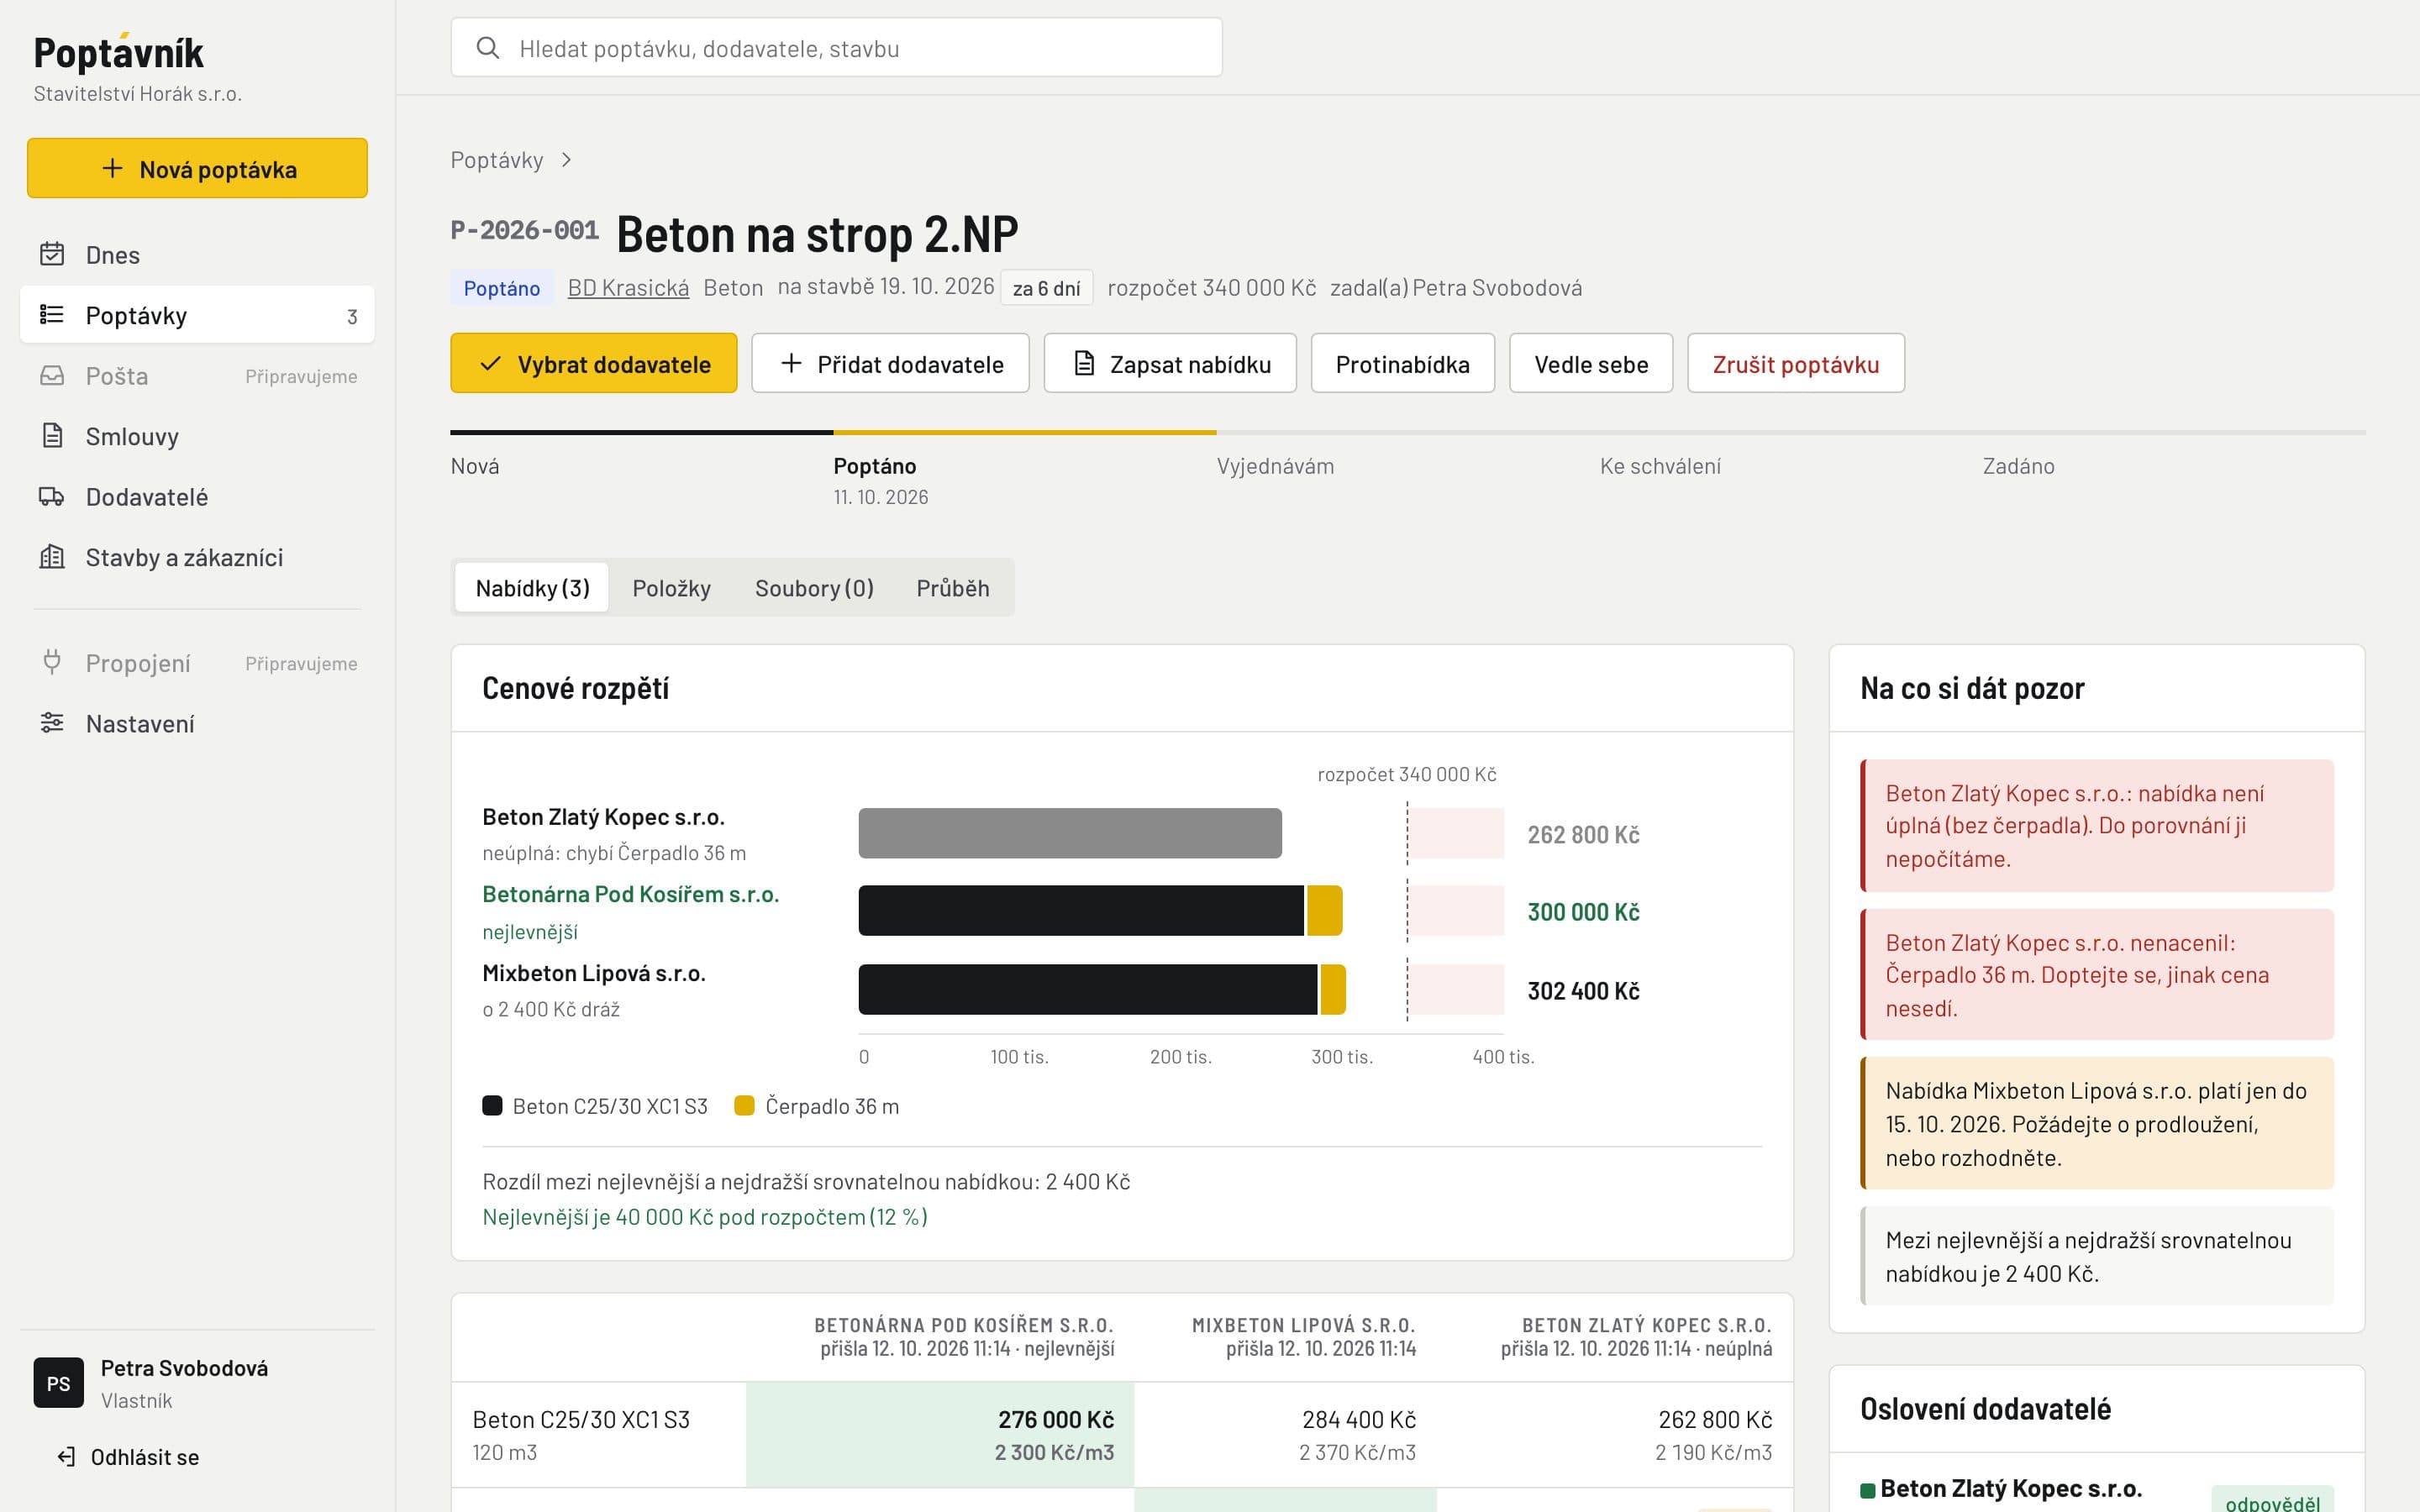This screenshot has width=2420, height=1512.
Task: Open the BD Krasická link
Action: [x=628, y=288]
